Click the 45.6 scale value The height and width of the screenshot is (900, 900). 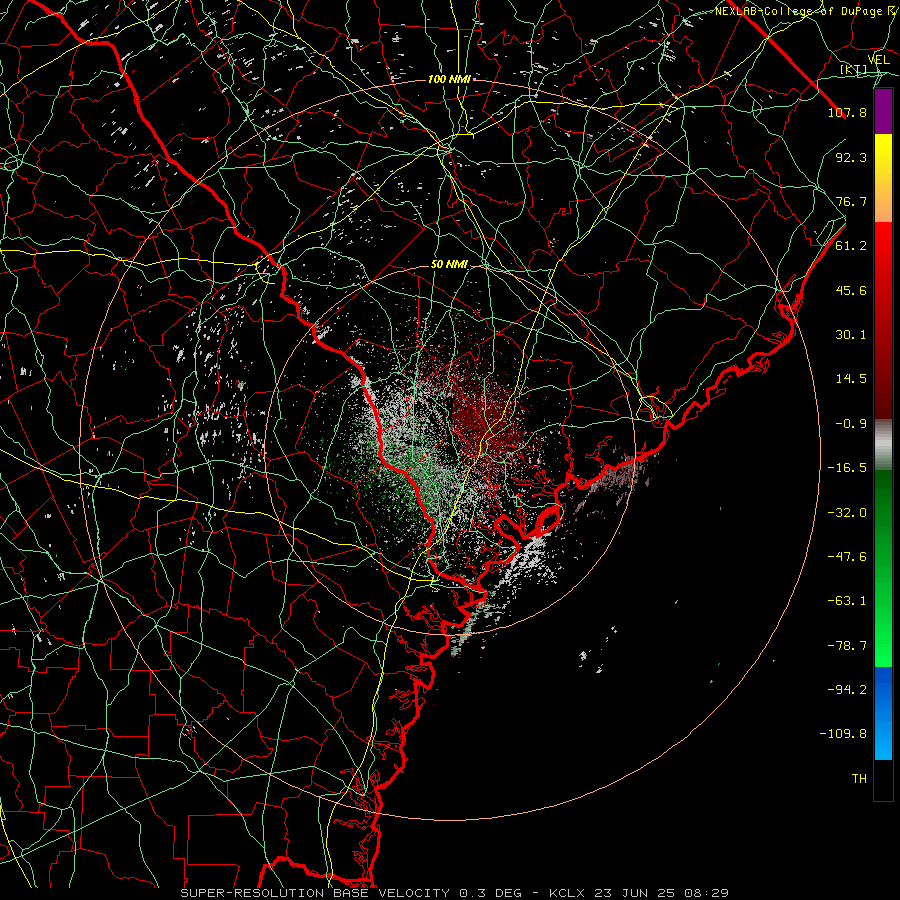851,290
